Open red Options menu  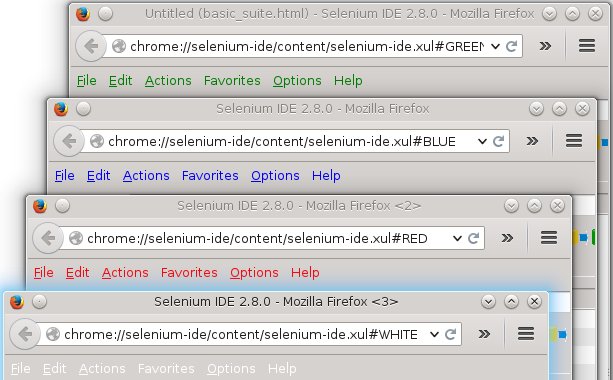tap(254, 272)
